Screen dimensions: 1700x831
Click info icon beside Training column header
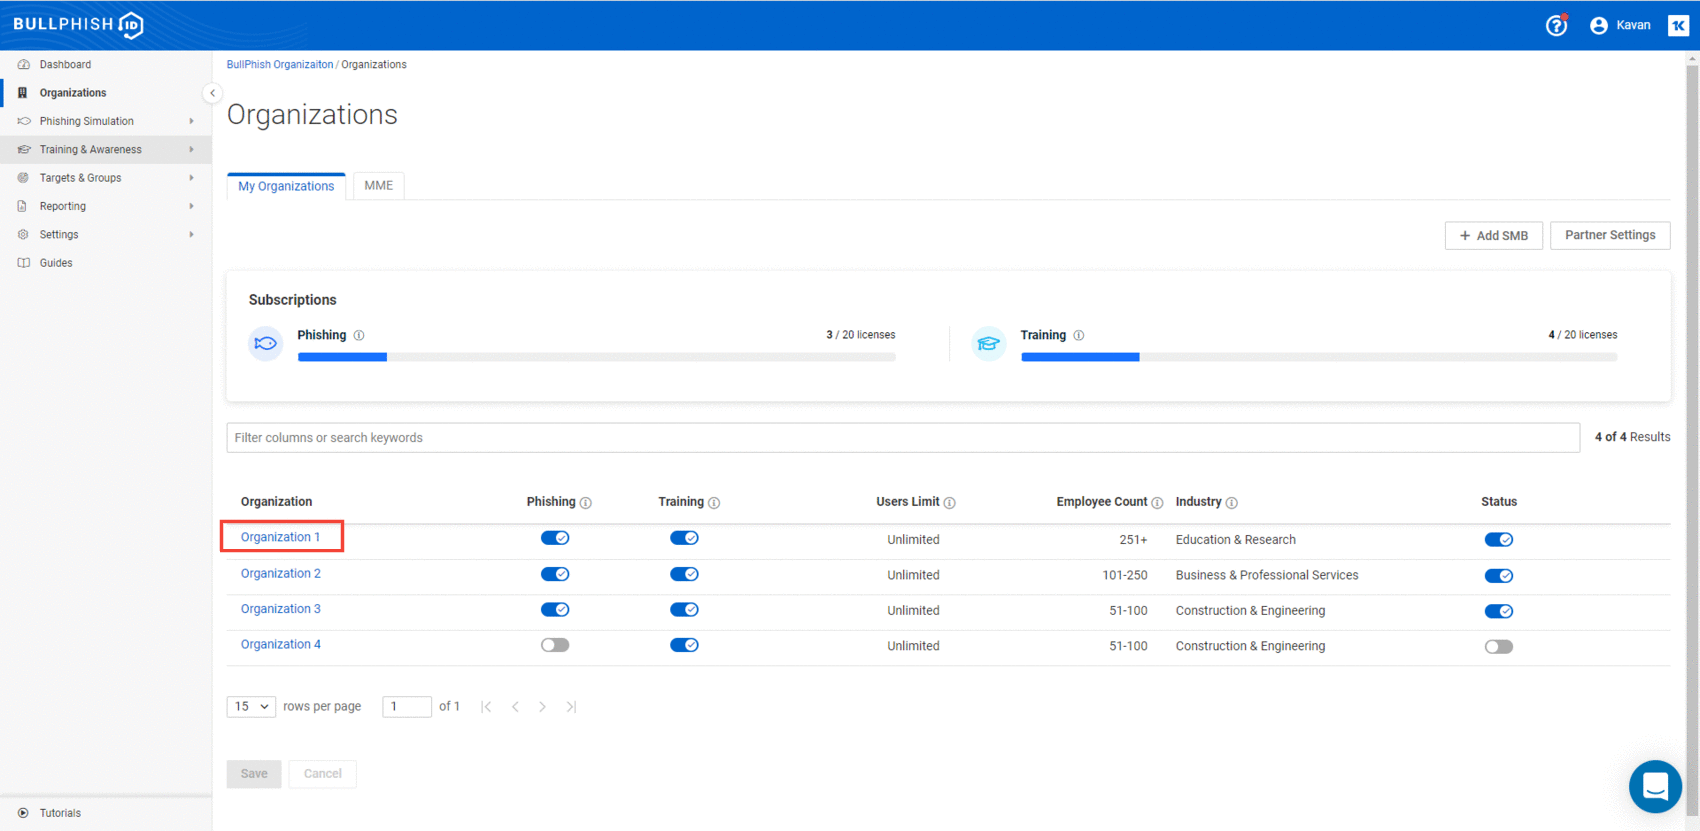(x=714, y=503)
